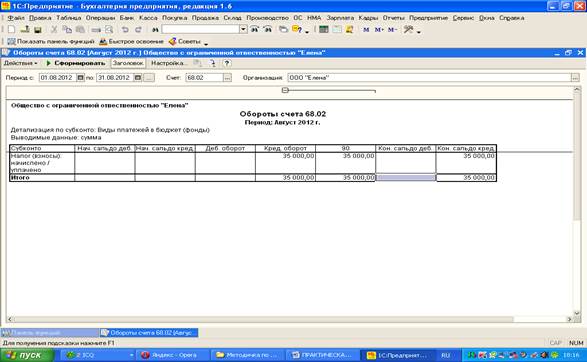This screenshot has height=362, width=587.
Task: Click the Calculator toolbar icon
Action: point(324,30)
